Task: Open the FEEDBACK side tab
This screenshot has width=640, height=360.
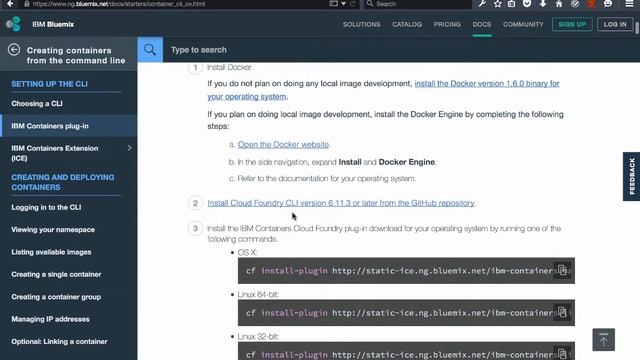Action: (631, 176)
